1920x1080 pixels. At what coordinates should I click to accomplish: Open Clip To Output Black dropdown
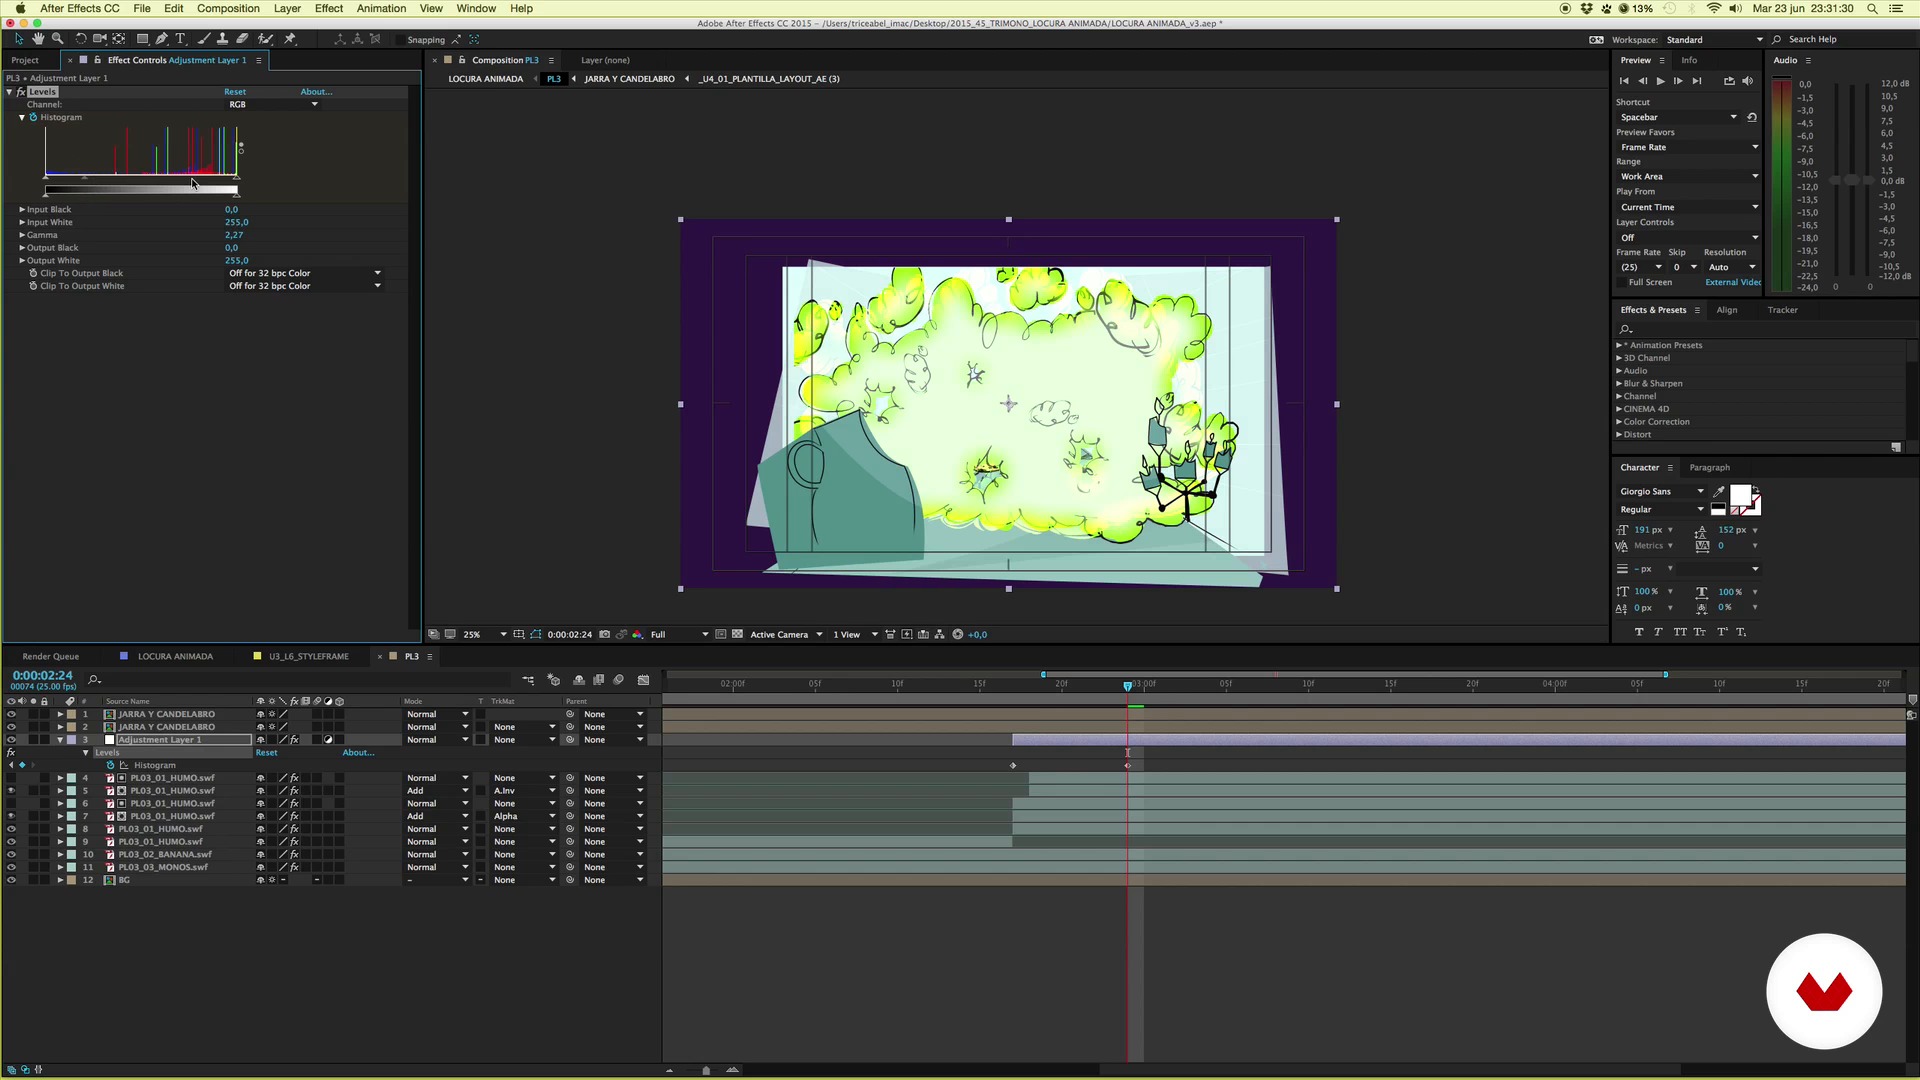point(304,273)
